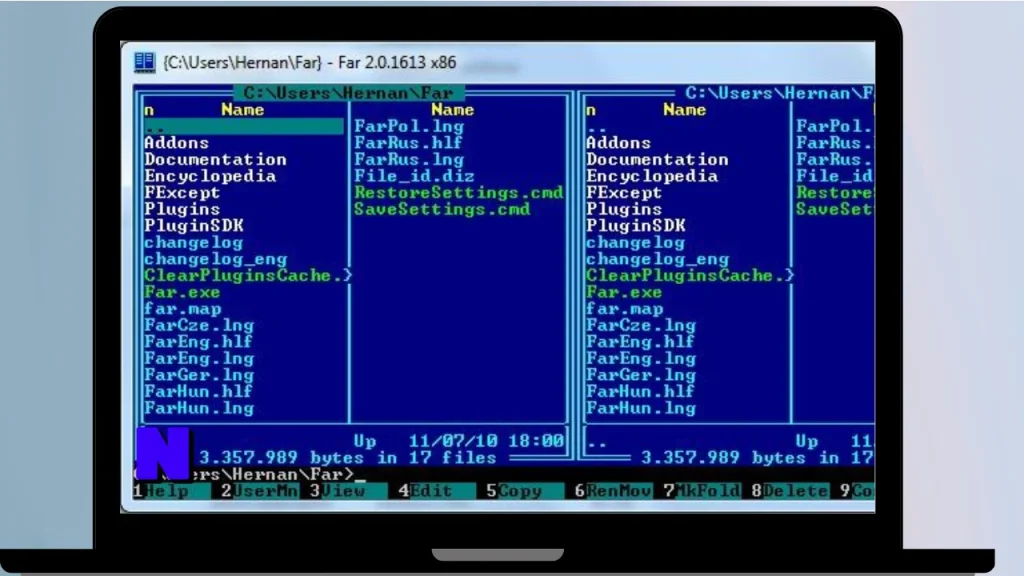Select PluginSDK folder in the left panel
Image resolution: width=1024 pixels, height=576 pixels.
(x=194, y=226)
